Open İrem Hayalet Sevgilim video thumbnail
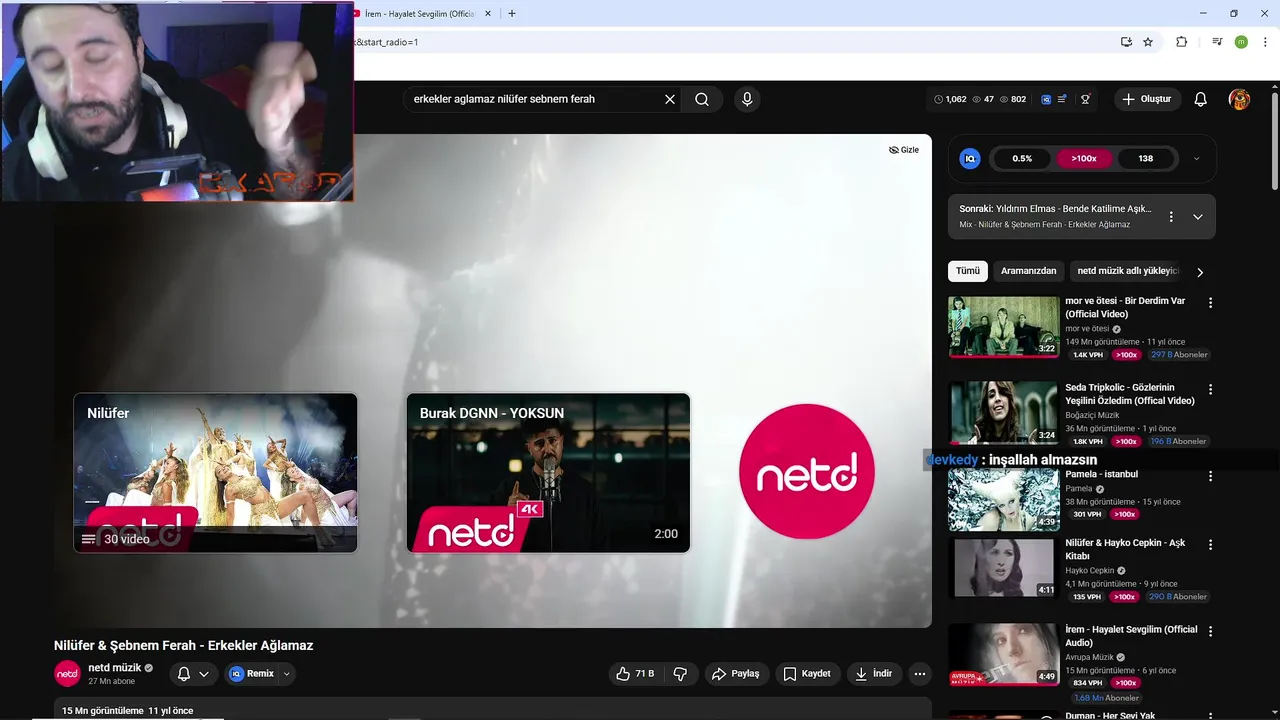 pyautogui.click(x=1003, y=655)
